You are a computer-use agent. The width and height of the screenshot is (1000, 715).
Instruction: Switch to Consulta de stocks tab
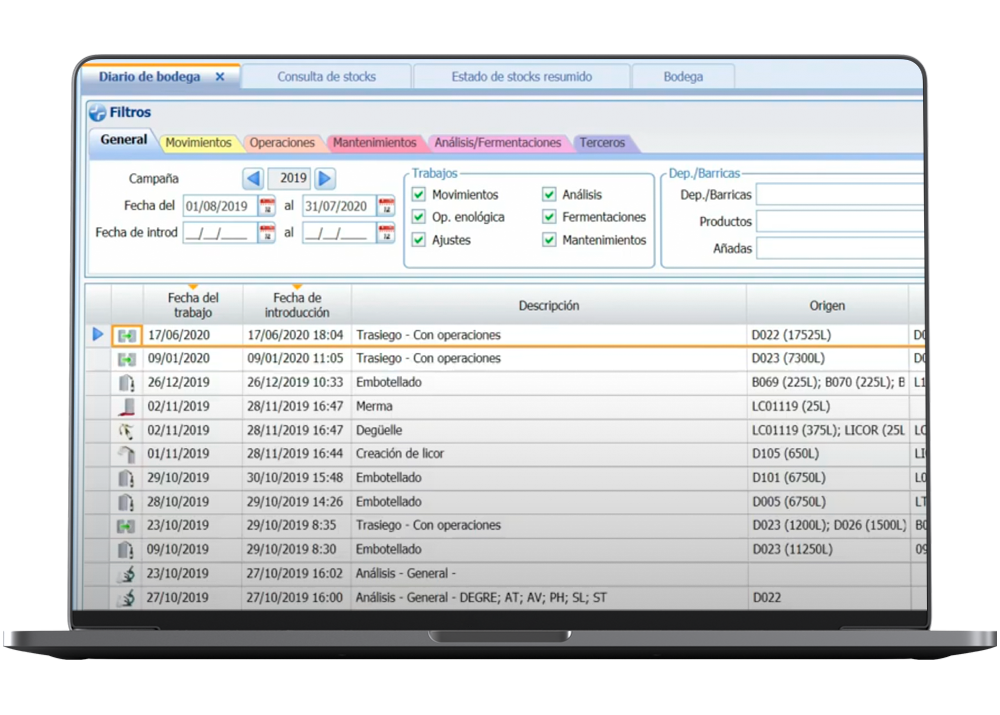pyautogui.click(x=327, y=77)
